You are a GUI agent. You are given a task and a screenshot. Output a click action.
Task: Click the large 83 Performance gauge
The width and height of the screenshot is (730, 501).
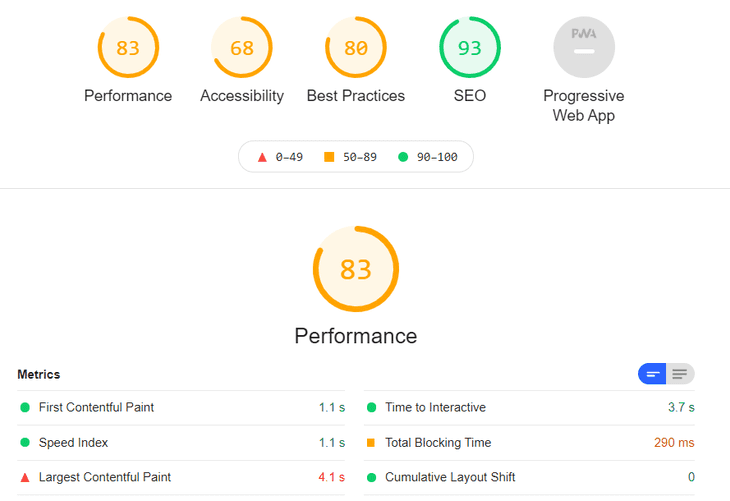tap(356, 270)
